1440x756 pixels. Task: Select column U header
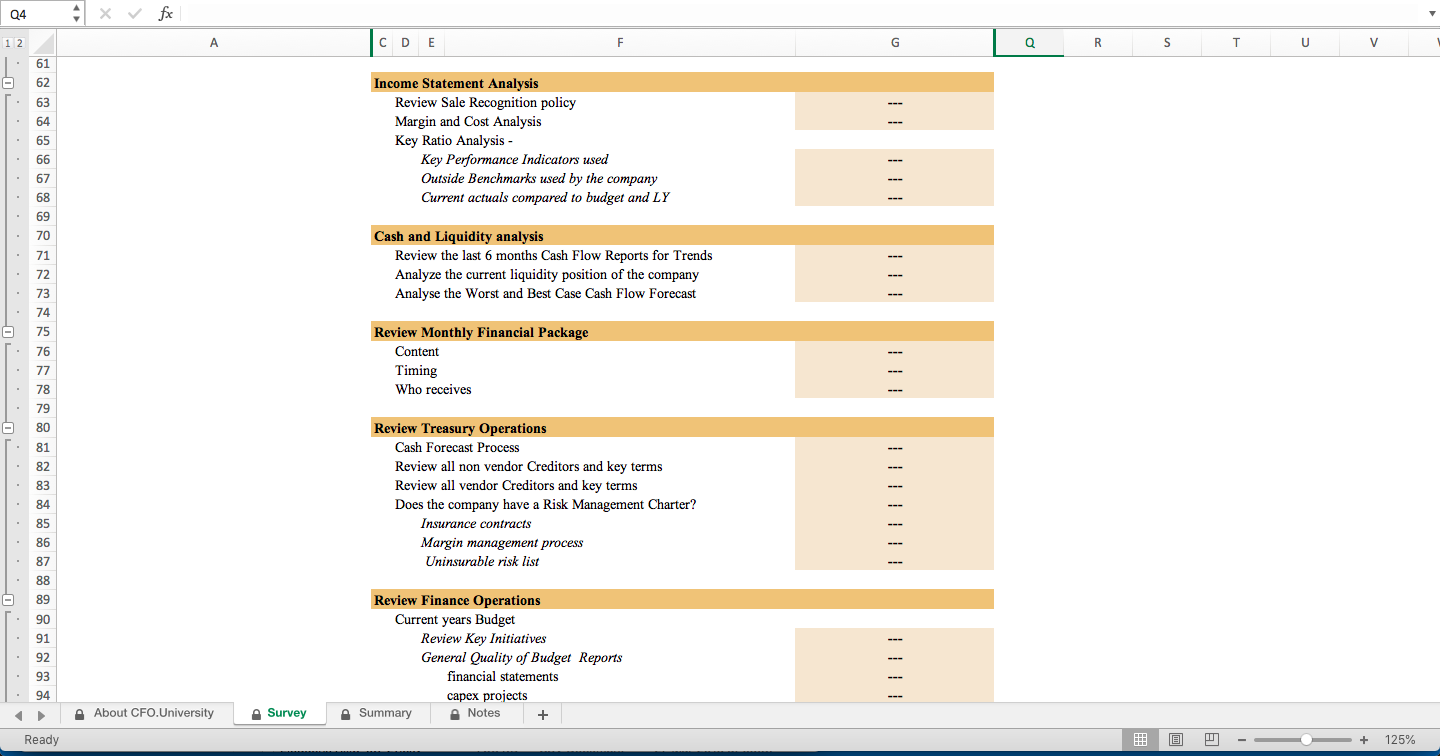pos(1305,42)
